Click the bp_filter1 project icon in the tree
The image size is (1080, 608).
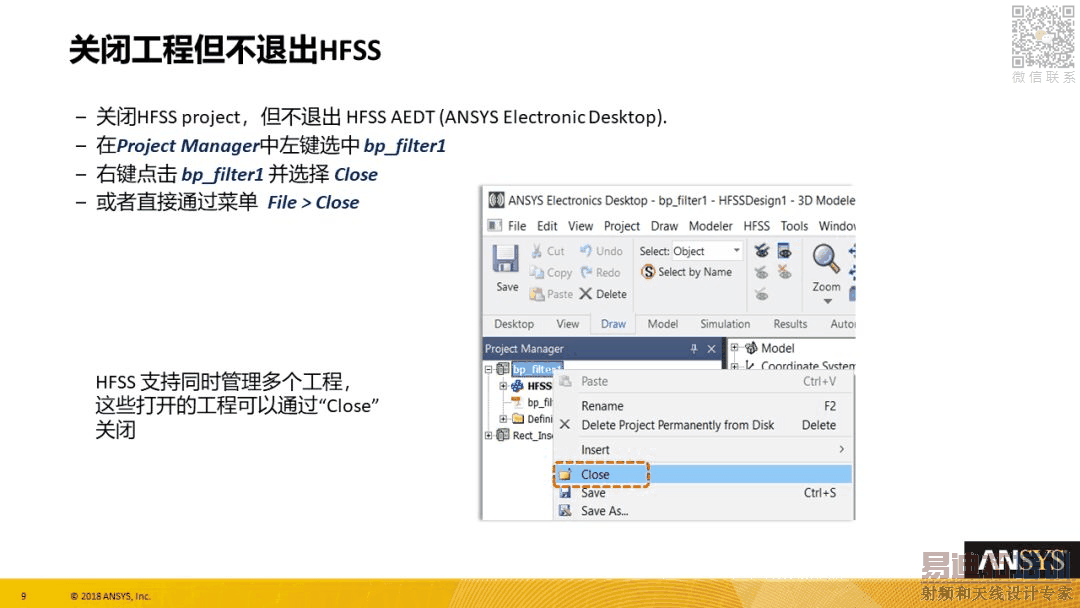click(503, 369)
